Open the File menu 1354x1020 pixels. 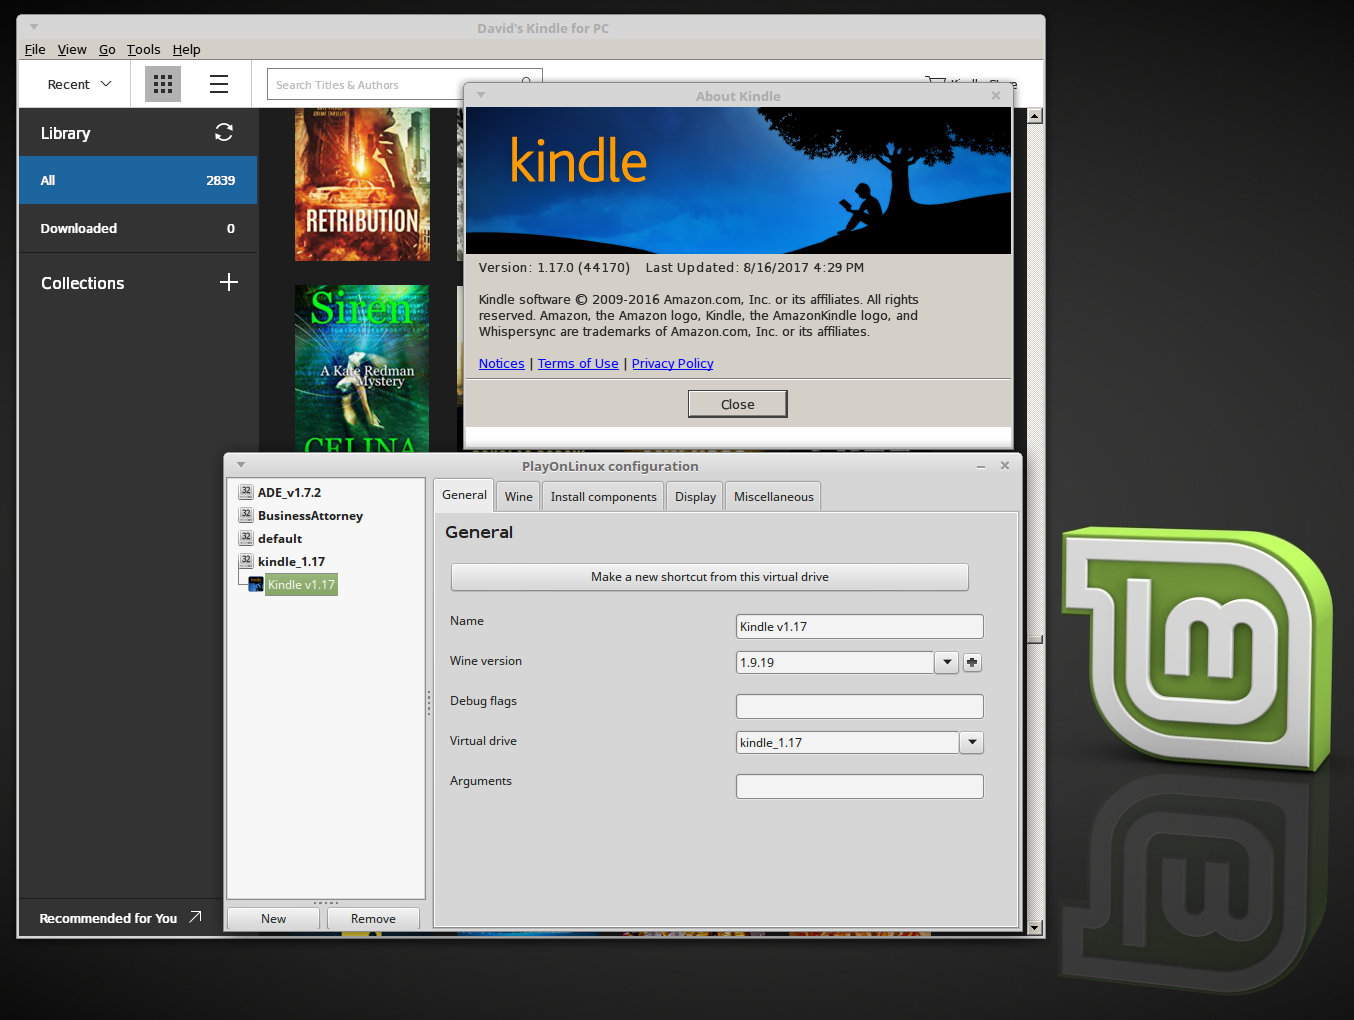coord(35,49)
